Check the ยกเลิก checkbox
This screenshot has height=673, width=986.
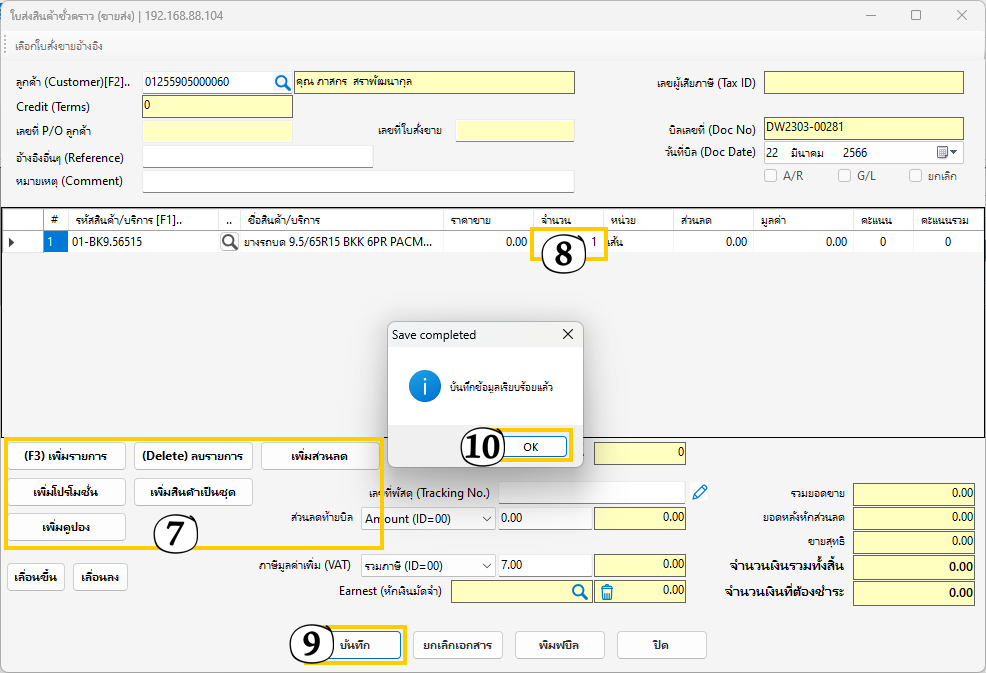click(915, 176)
